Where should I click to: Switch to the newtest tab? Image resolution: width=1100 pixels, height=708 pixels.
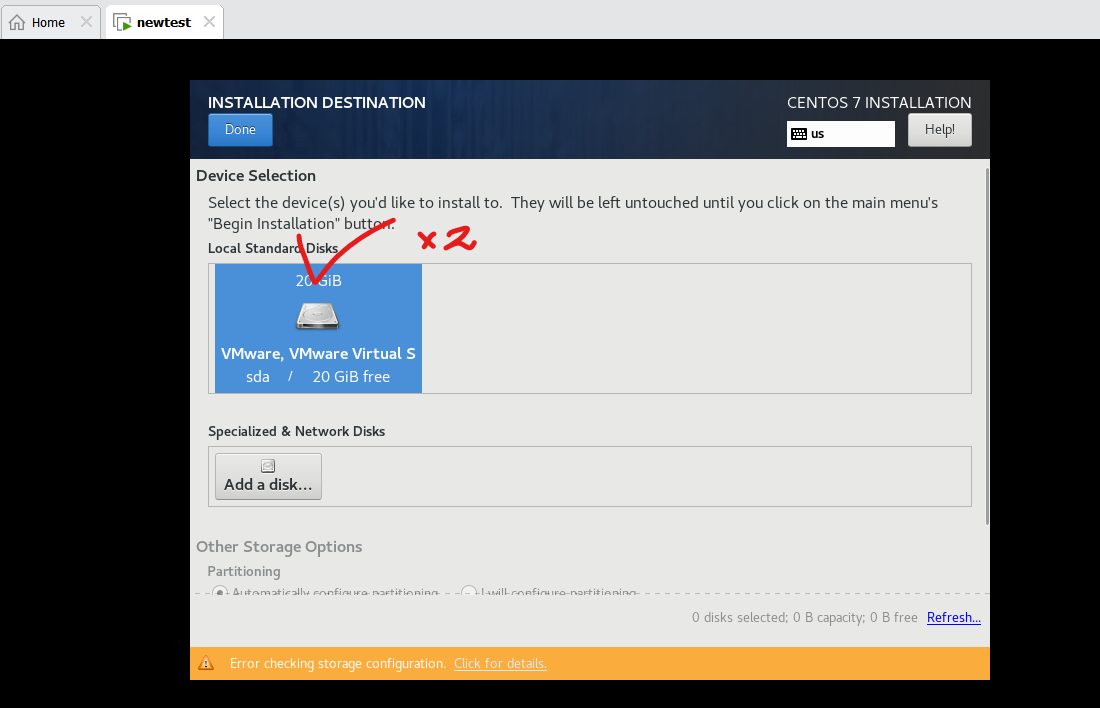[x=164, y=22]
